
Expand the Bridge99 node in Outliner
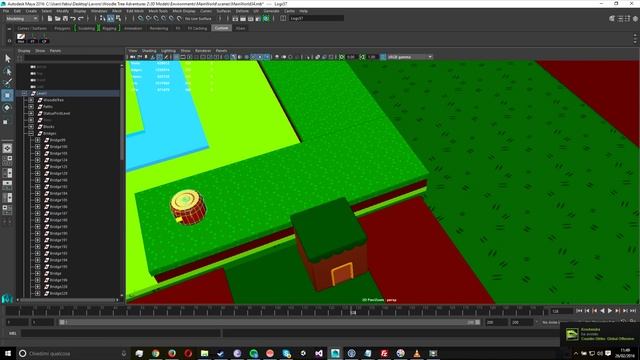click(38, 140)
